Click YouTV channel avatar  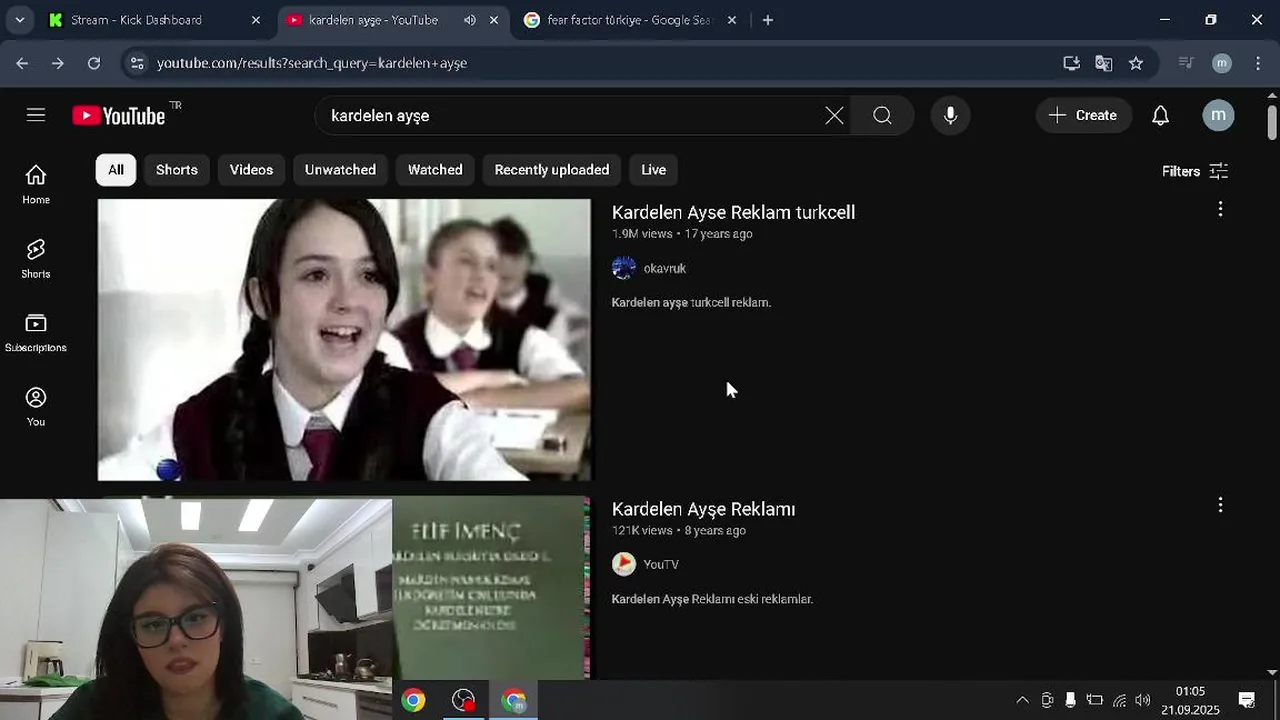tap(624, 564)
